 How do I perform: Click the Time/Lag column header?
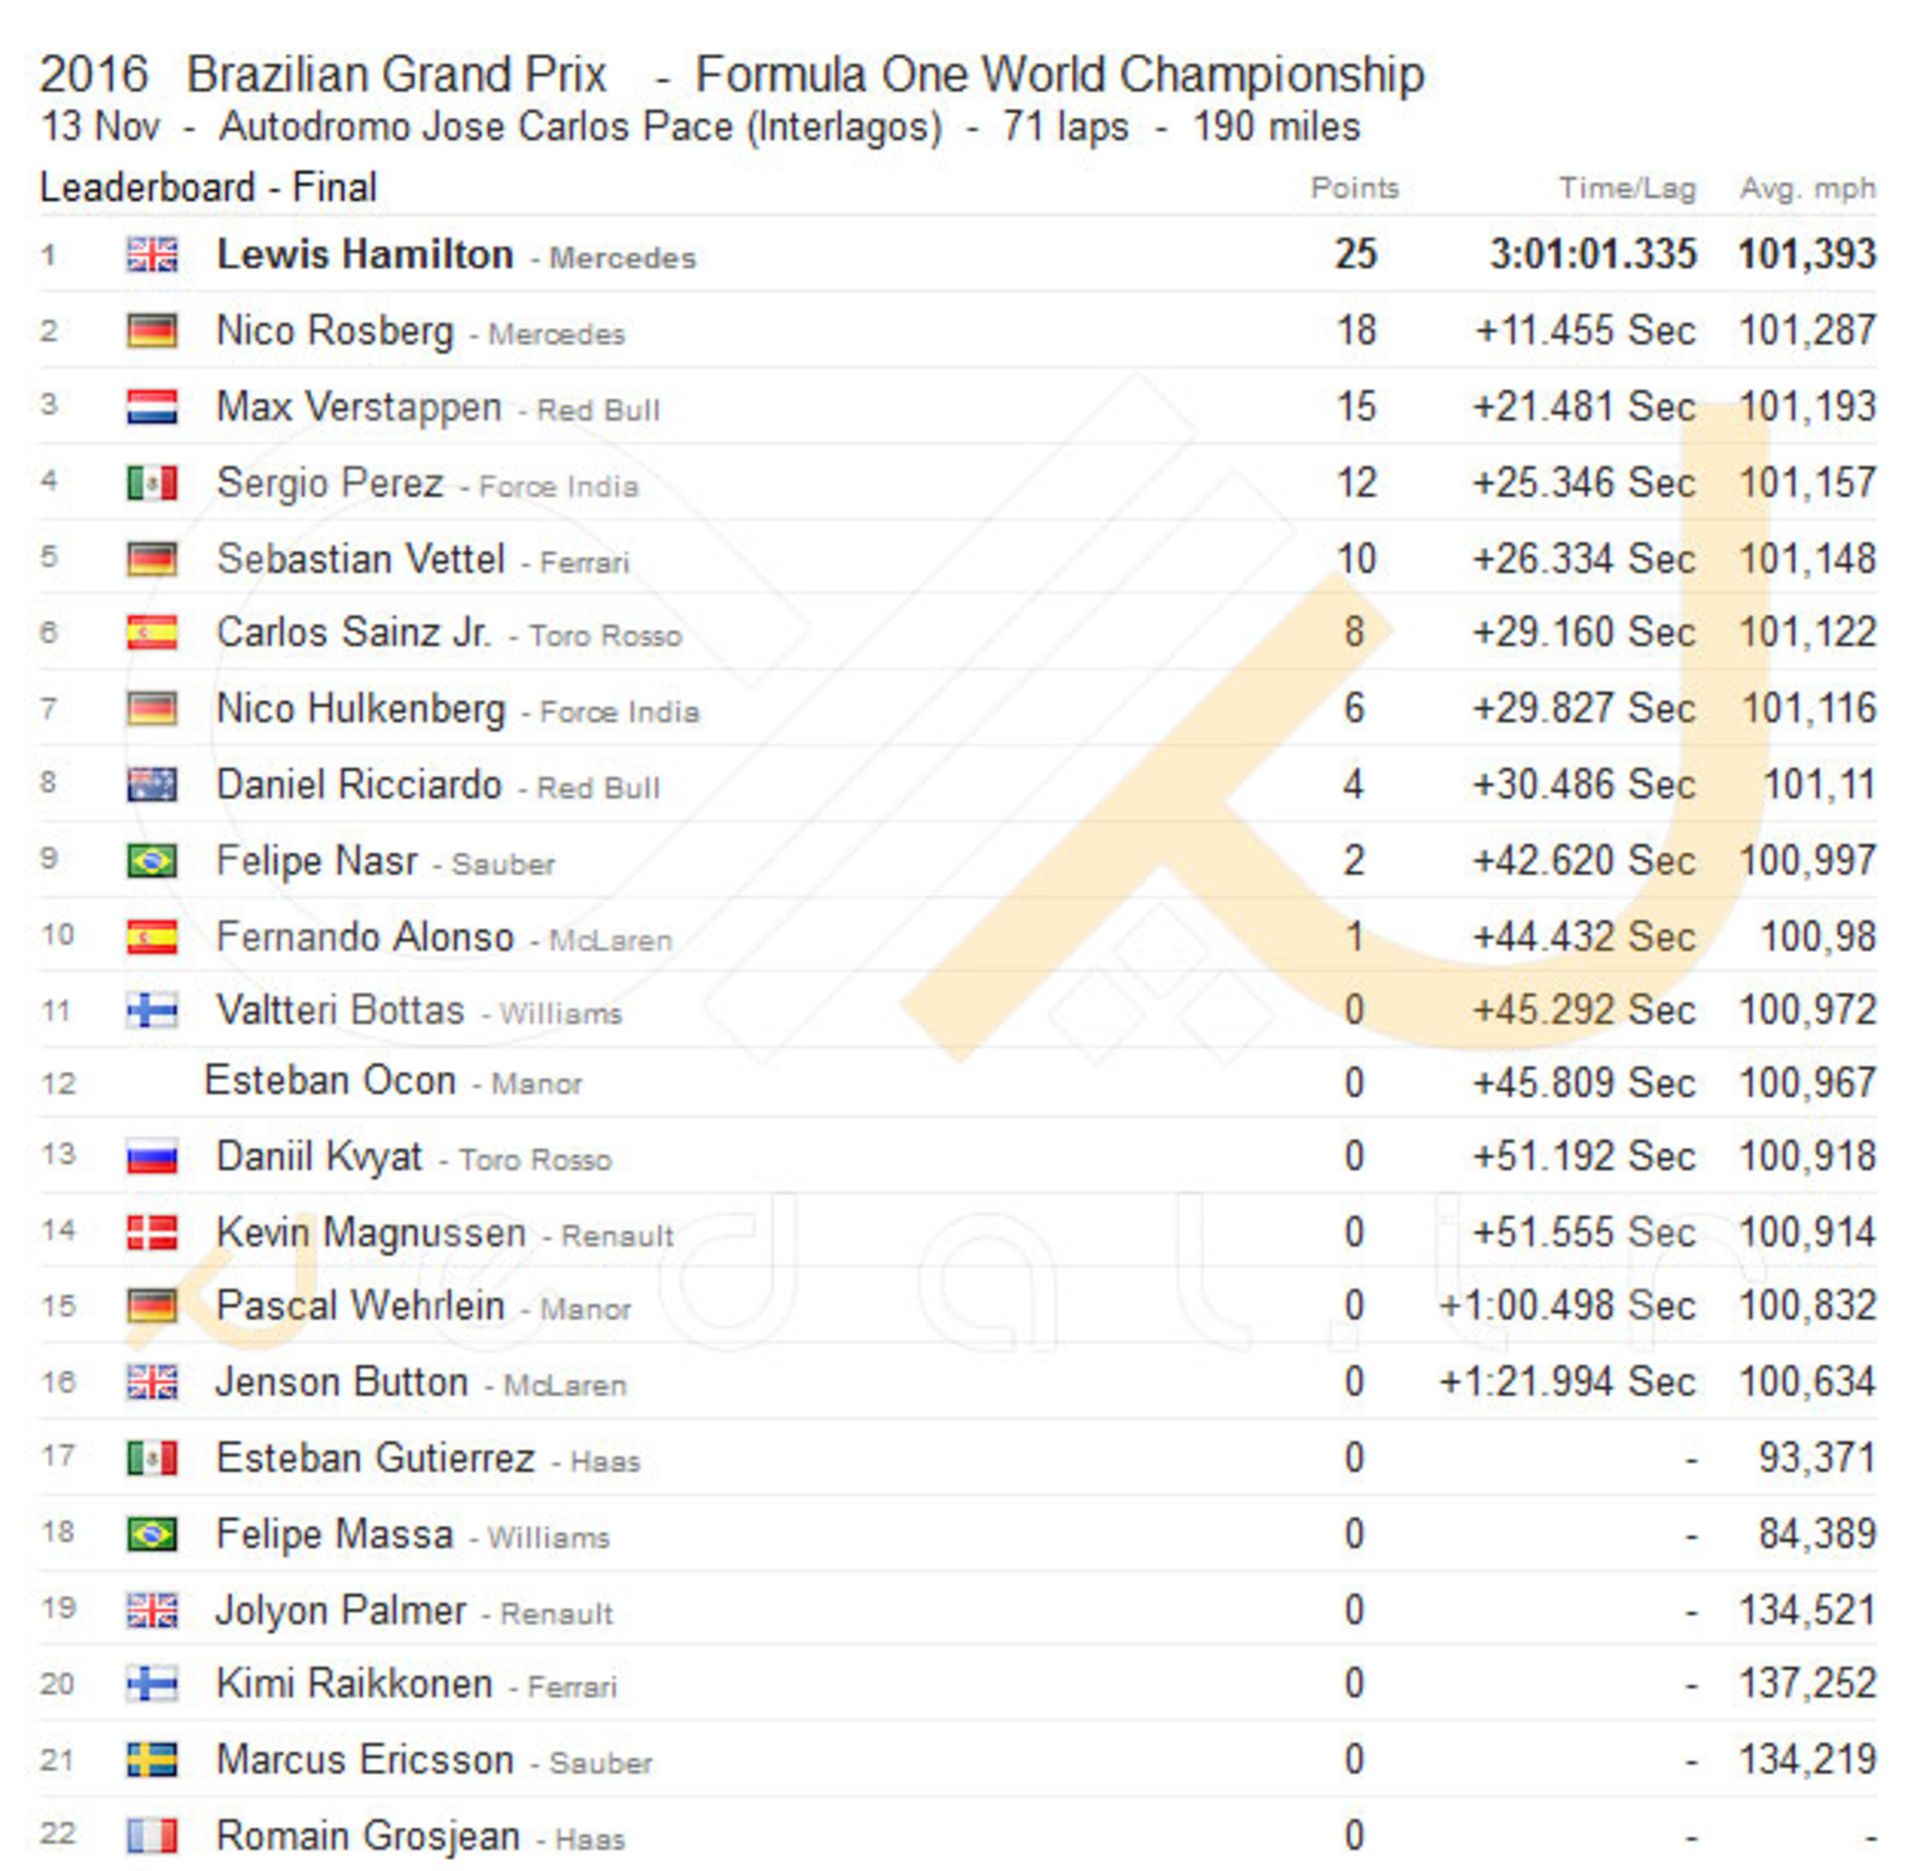(x=1627, y=188)
